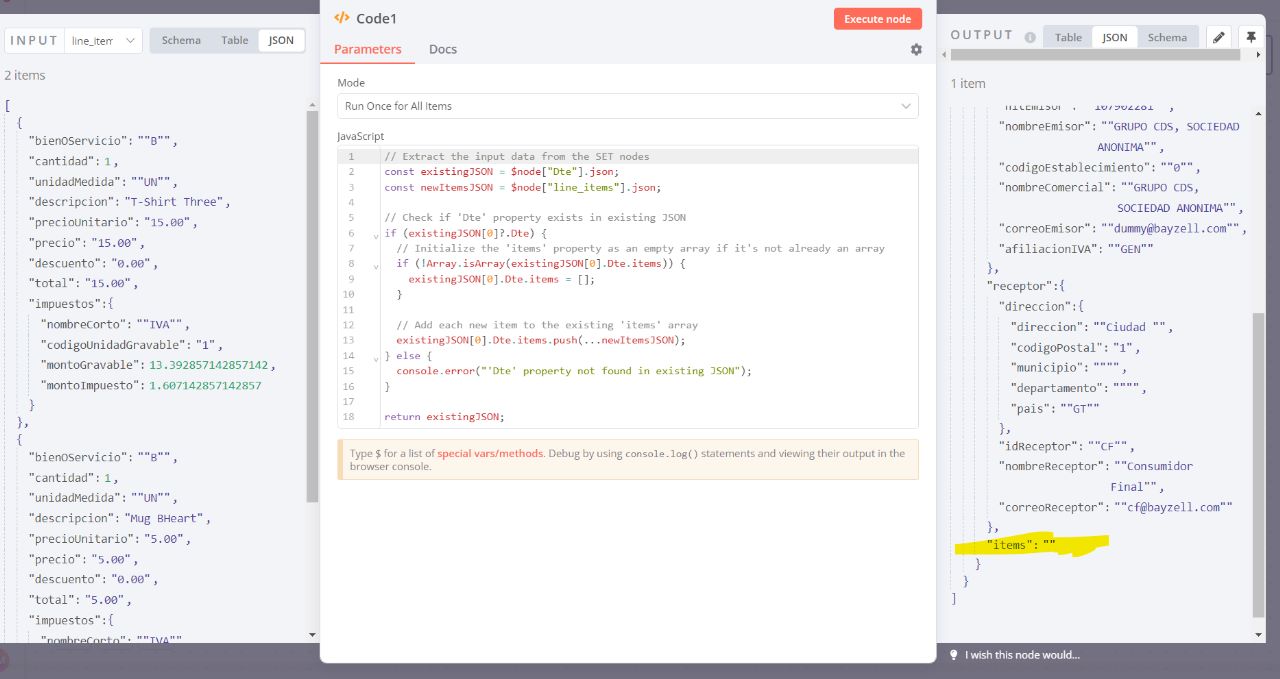Open the Mode dropdown
Screen dimensions: 1280x679
(627, 106)
